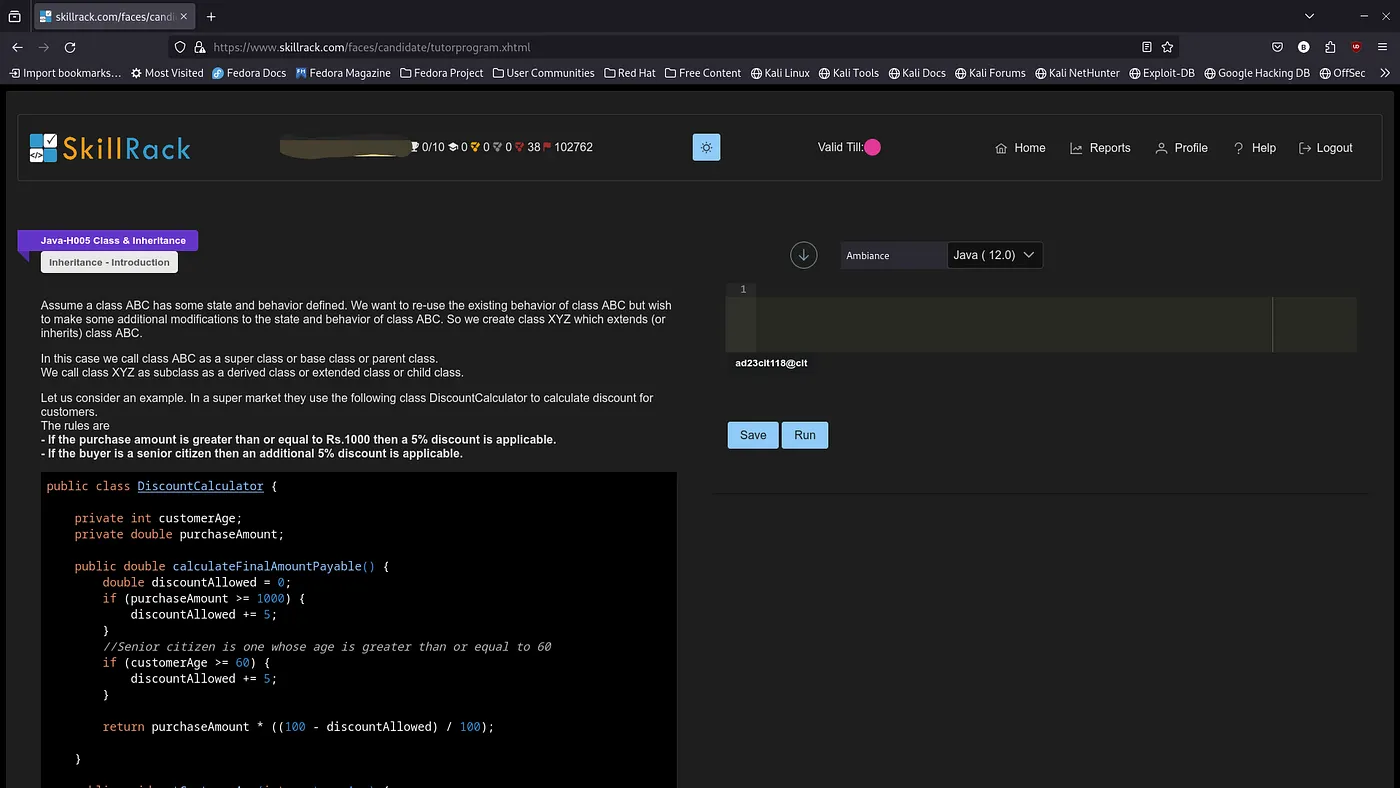
Task: Show more bookmarks chevron
Action: click(1384, 73)
